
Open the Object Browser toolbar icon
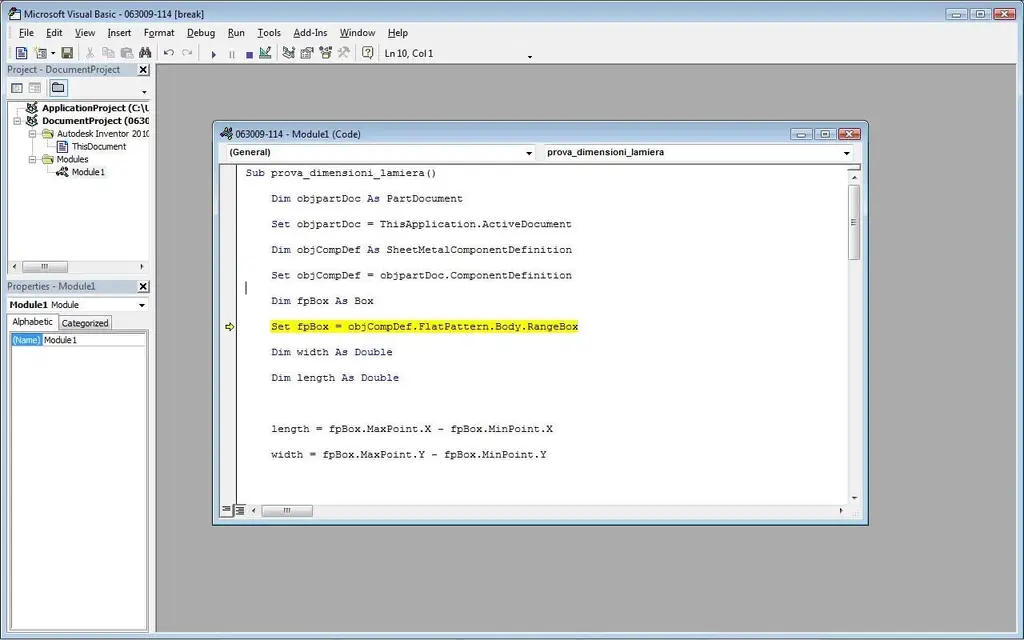click(325, 53)
